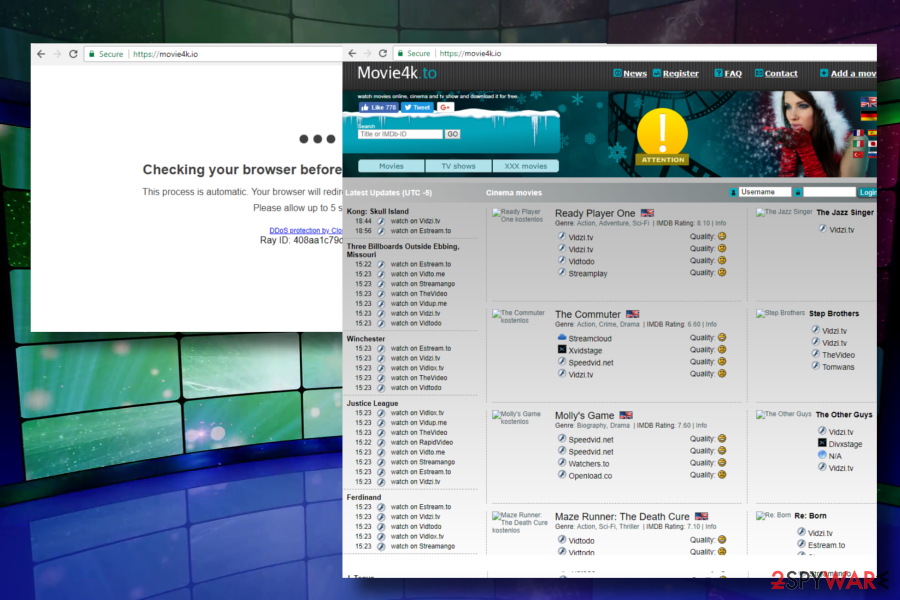This screenshot has height=600, width=900.
Task: Click the Tweet share icon
Action: (416, 107)
